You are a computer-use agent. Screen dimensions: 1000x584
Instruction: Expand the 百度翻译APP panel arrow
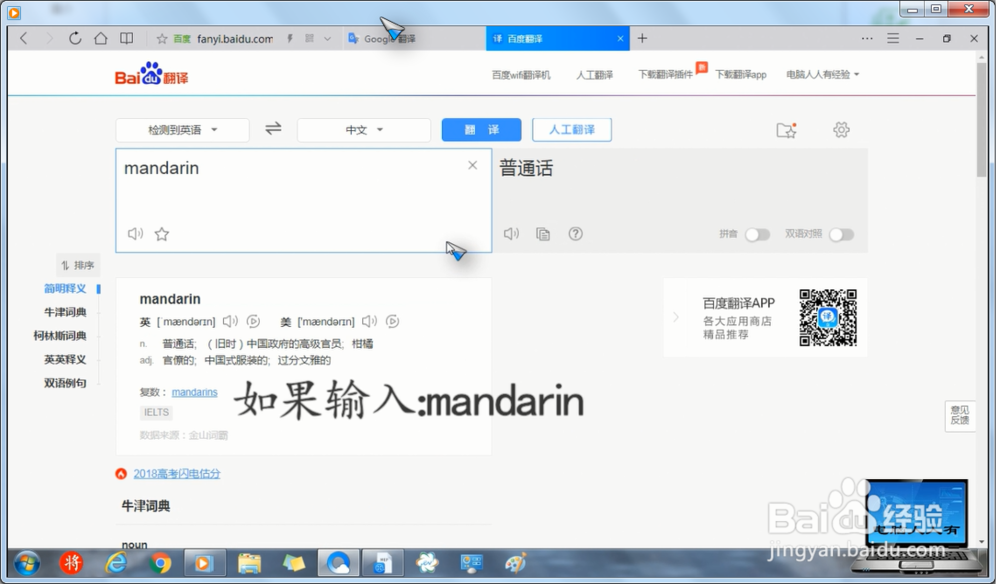click(676, 317)
